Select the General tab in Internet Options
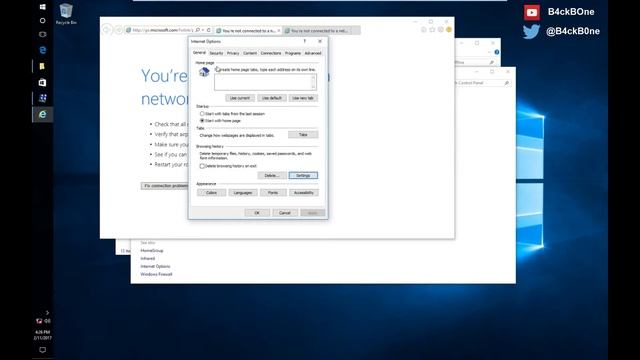The height and width of the screenshot is (360, 640). [x=199, y=53]
